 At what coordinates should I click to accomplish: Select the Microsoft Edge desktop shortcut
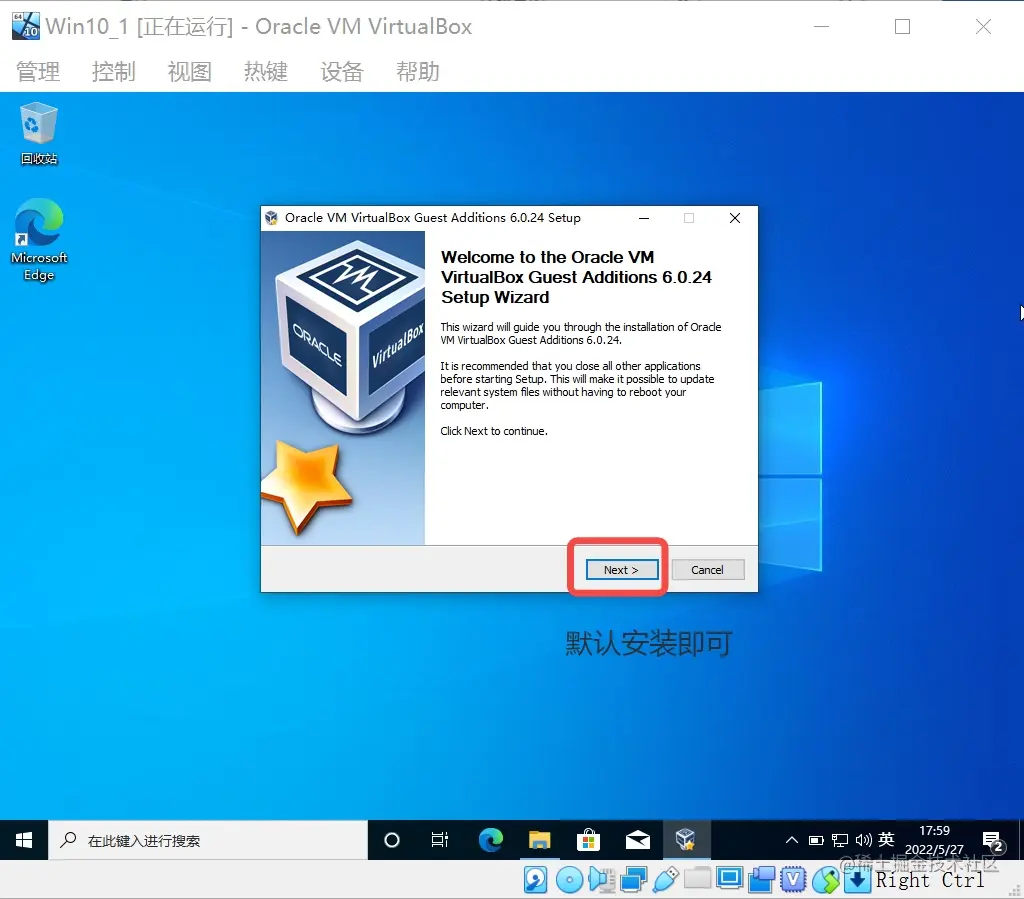(x=39, y=240)
